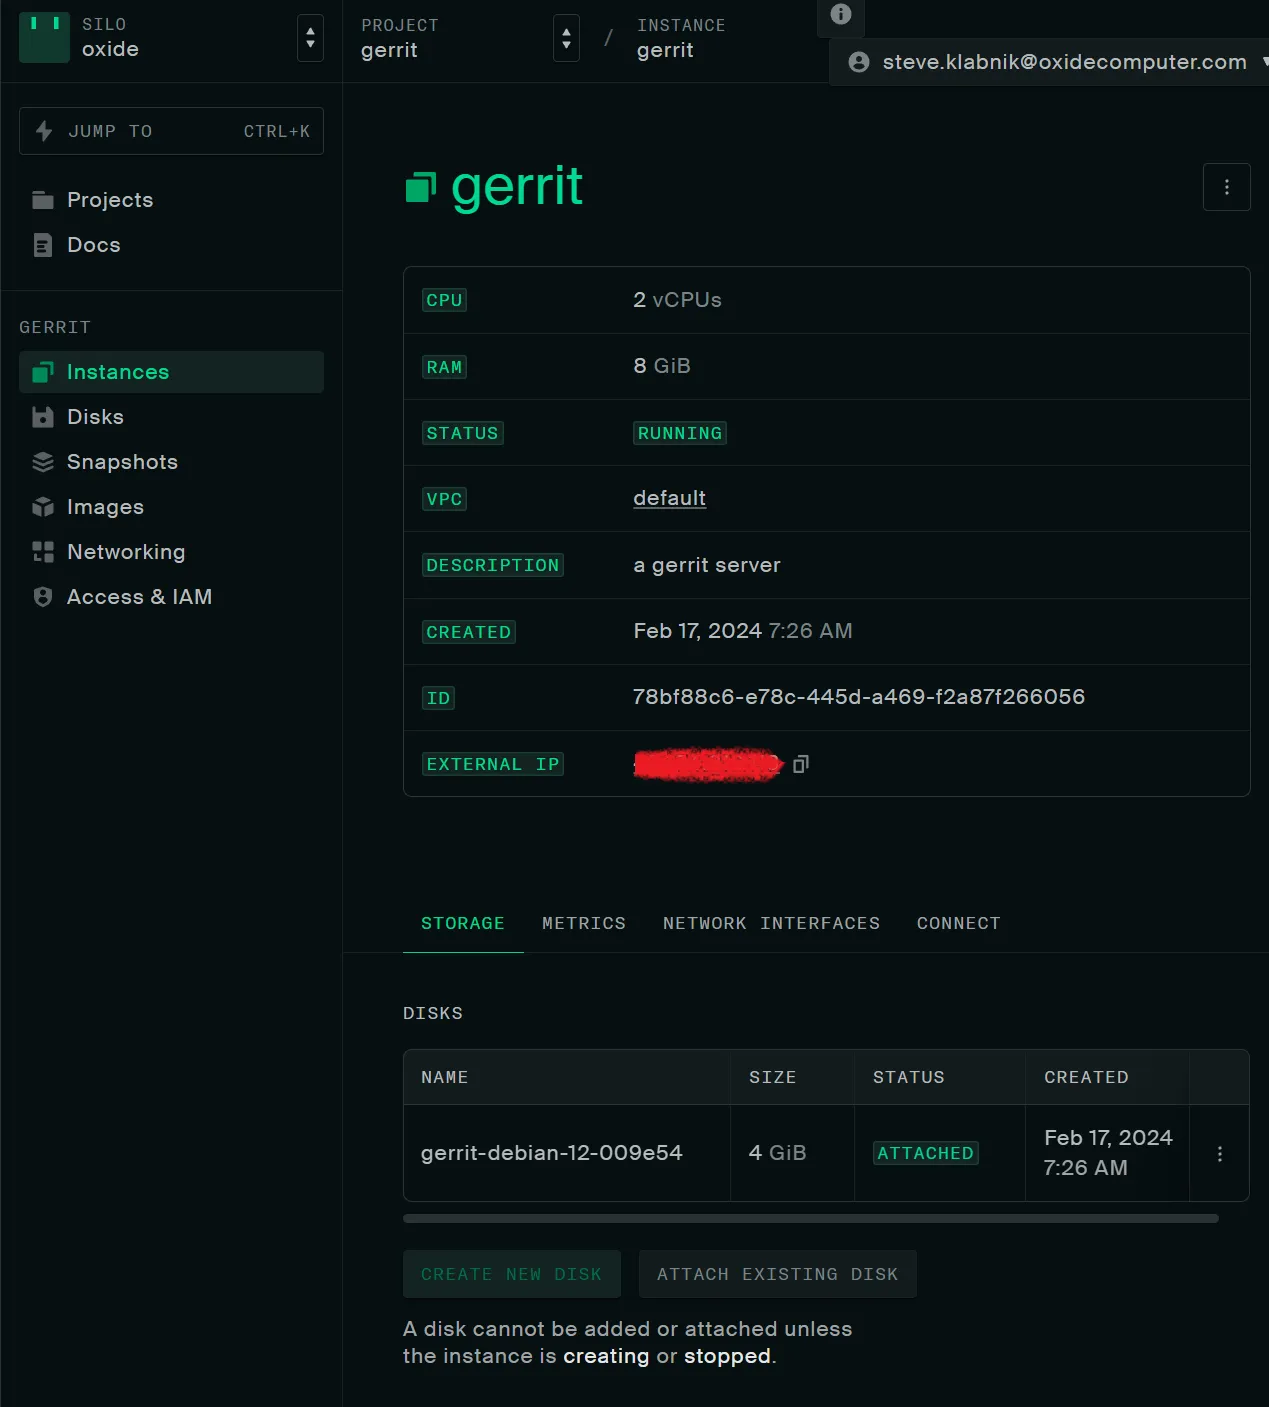Image resolution: width=1269 pixels, height=1407 pixels.
Task: Click the Oxide silo logo icon
Action: 44,38
